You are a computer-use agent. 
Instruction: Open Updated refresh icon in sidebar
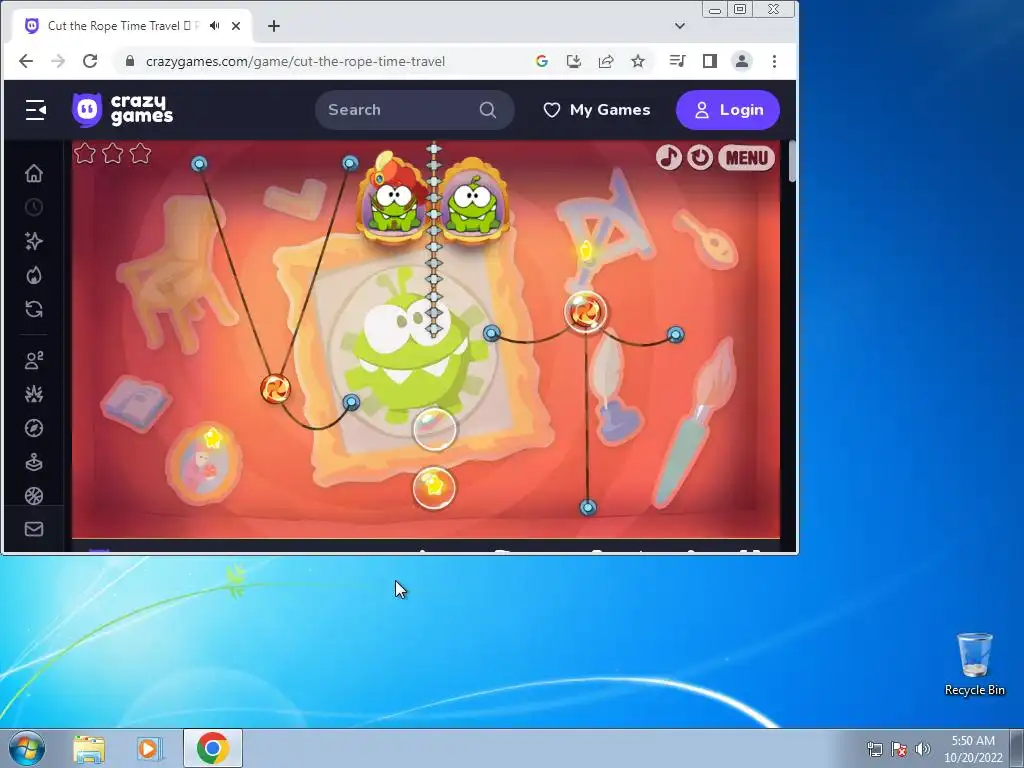[34, 309]
